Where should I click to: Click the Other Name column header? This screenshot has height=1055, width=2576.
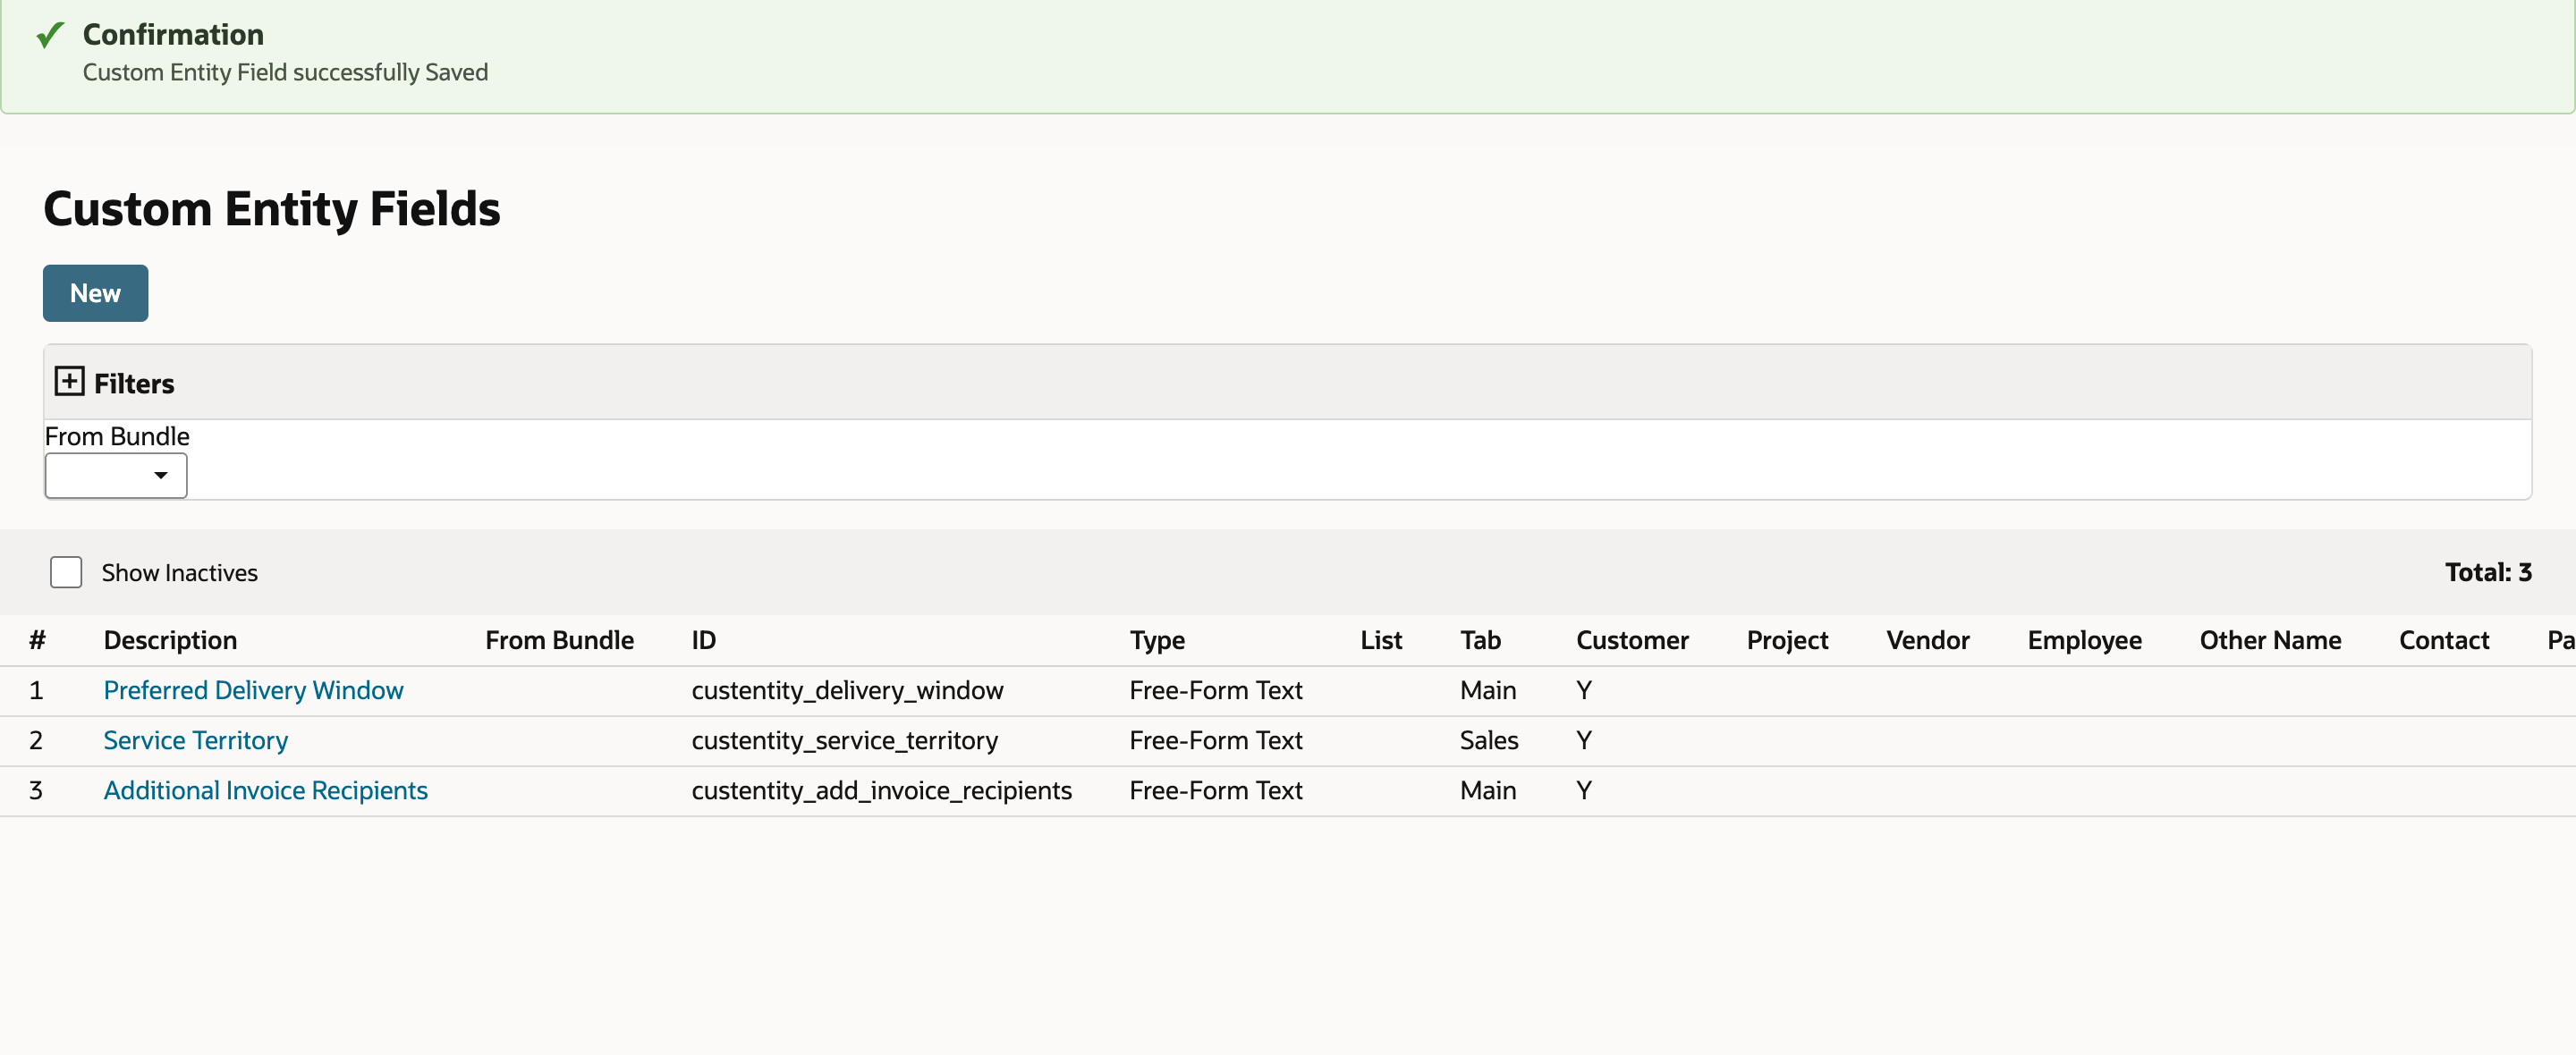pyautogui.click(x=2270, y=640)
